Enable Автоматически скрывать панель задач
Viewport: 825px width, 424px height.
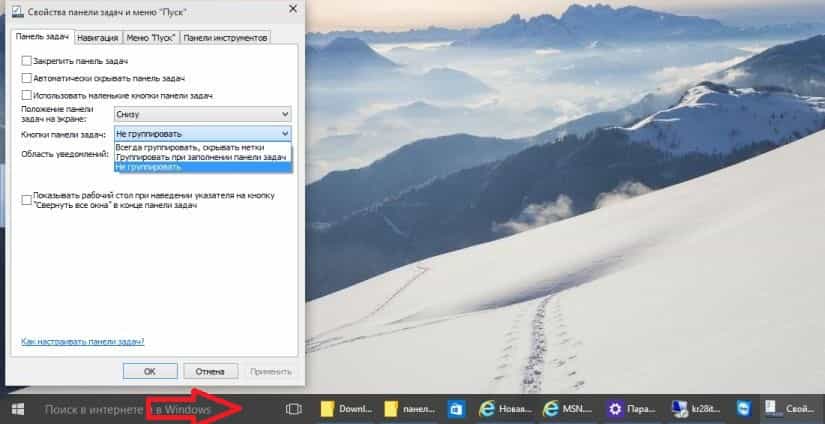point(26,78)
